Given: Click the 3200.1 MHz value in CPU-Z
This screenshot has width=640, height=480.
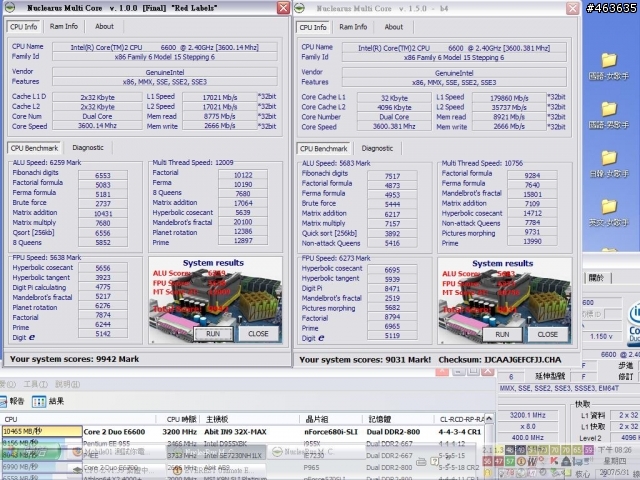Looking at the screenshot, I should click(x=527, y=415).
